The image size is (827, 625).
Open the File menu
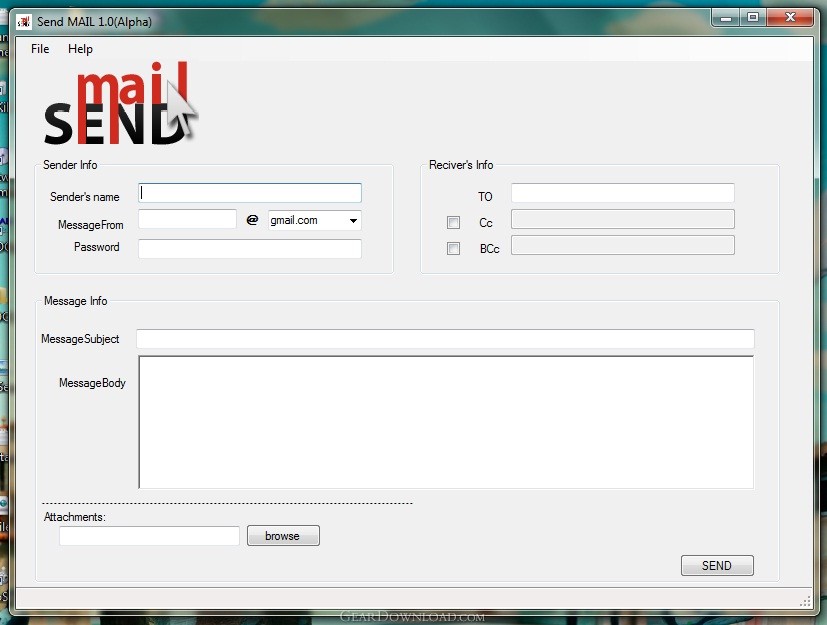(x=40, y=49)
